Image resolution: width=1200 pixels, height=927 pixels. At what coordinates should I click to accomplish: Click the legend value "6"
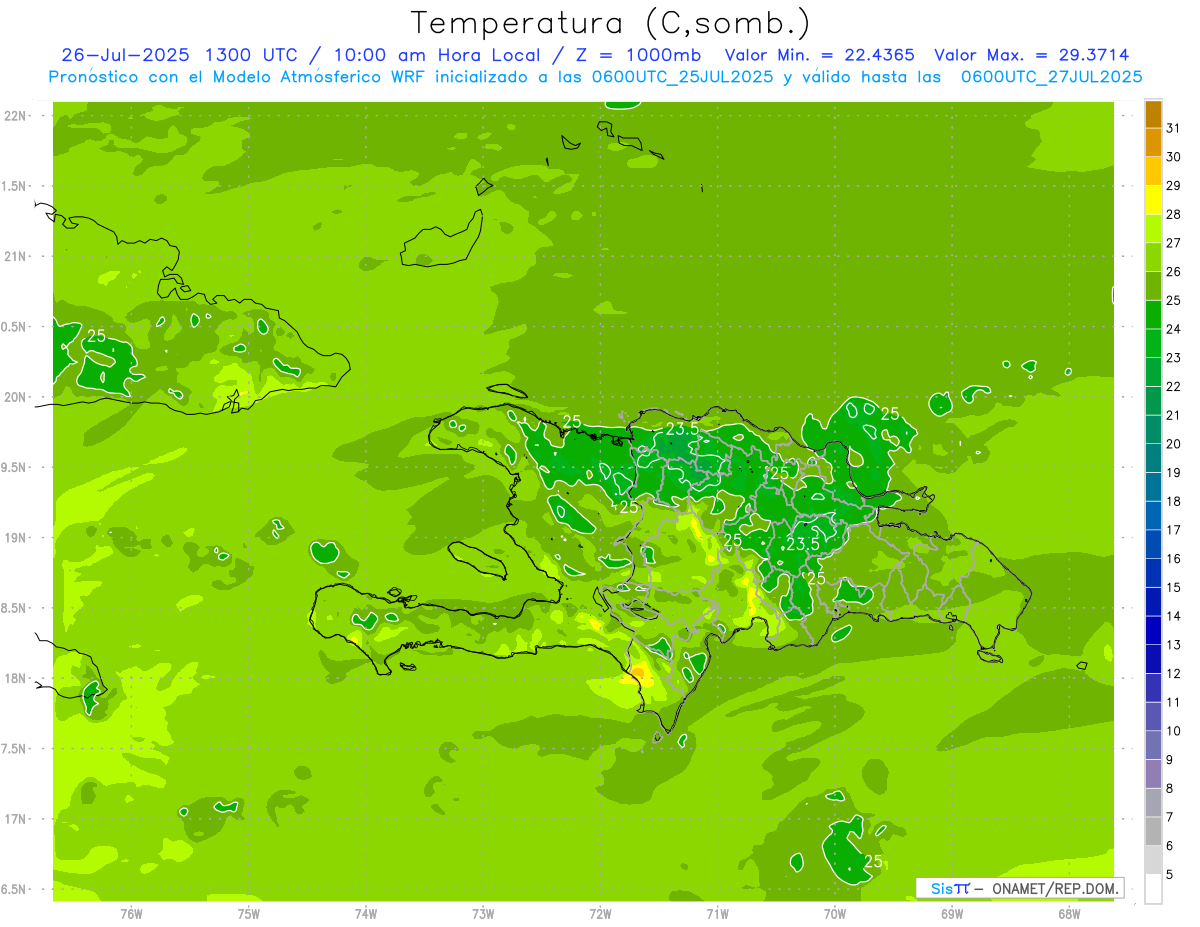pyautogui.click(x=1170, y=846)
